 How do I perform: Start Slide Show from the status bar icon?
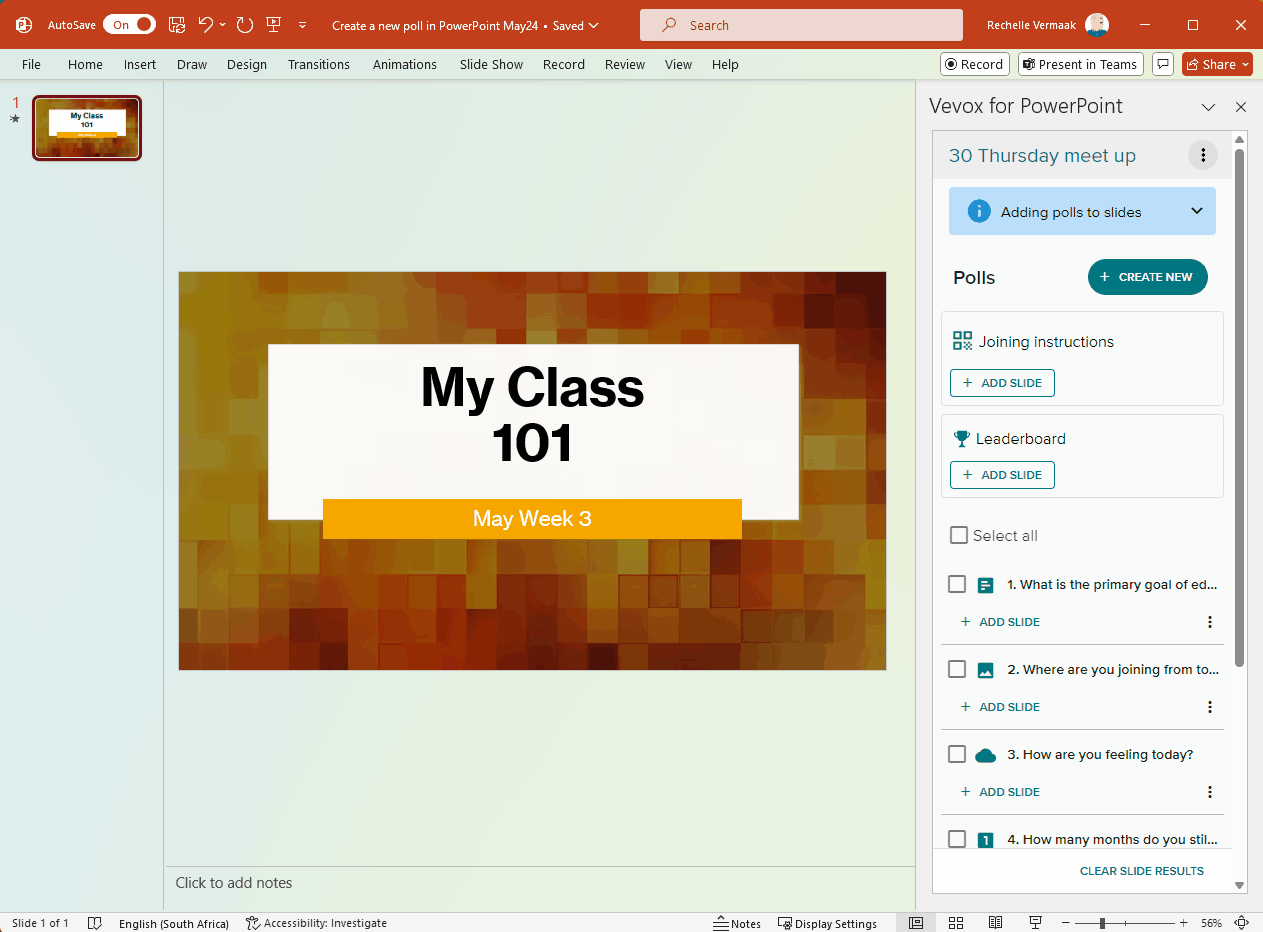(x=1035, y=922)
